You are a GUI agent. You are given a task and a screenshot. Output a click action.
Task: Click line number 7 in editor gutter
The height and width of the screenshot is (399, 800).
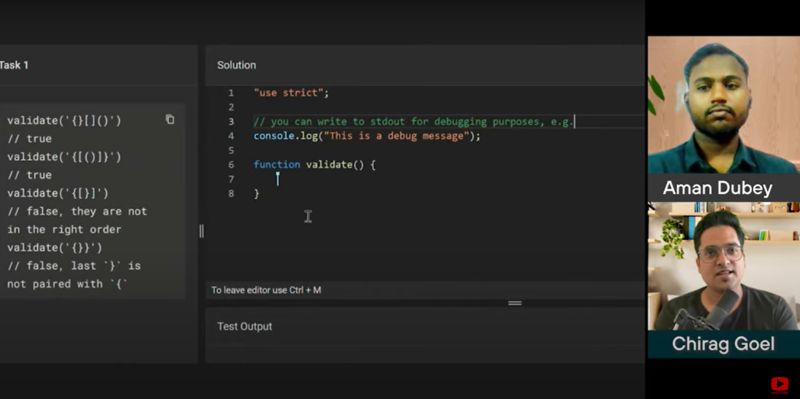point(231,179)
